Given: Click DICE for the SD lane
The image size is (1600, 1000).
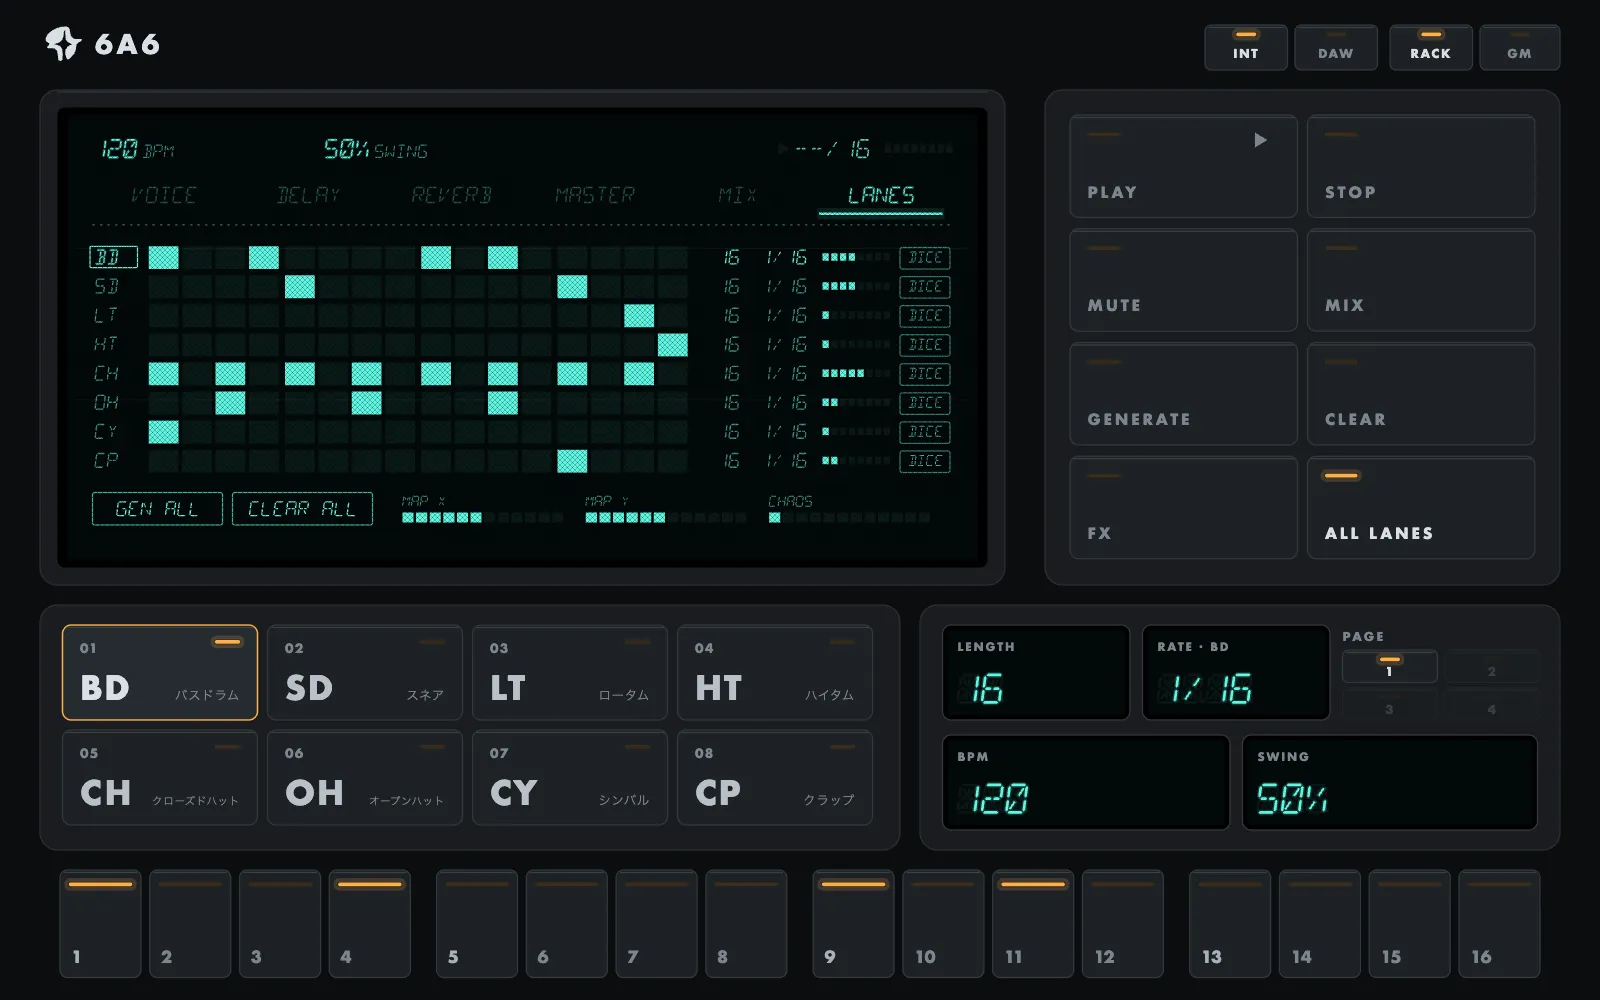Looking at the screenshot, I should tap(925, 287).
